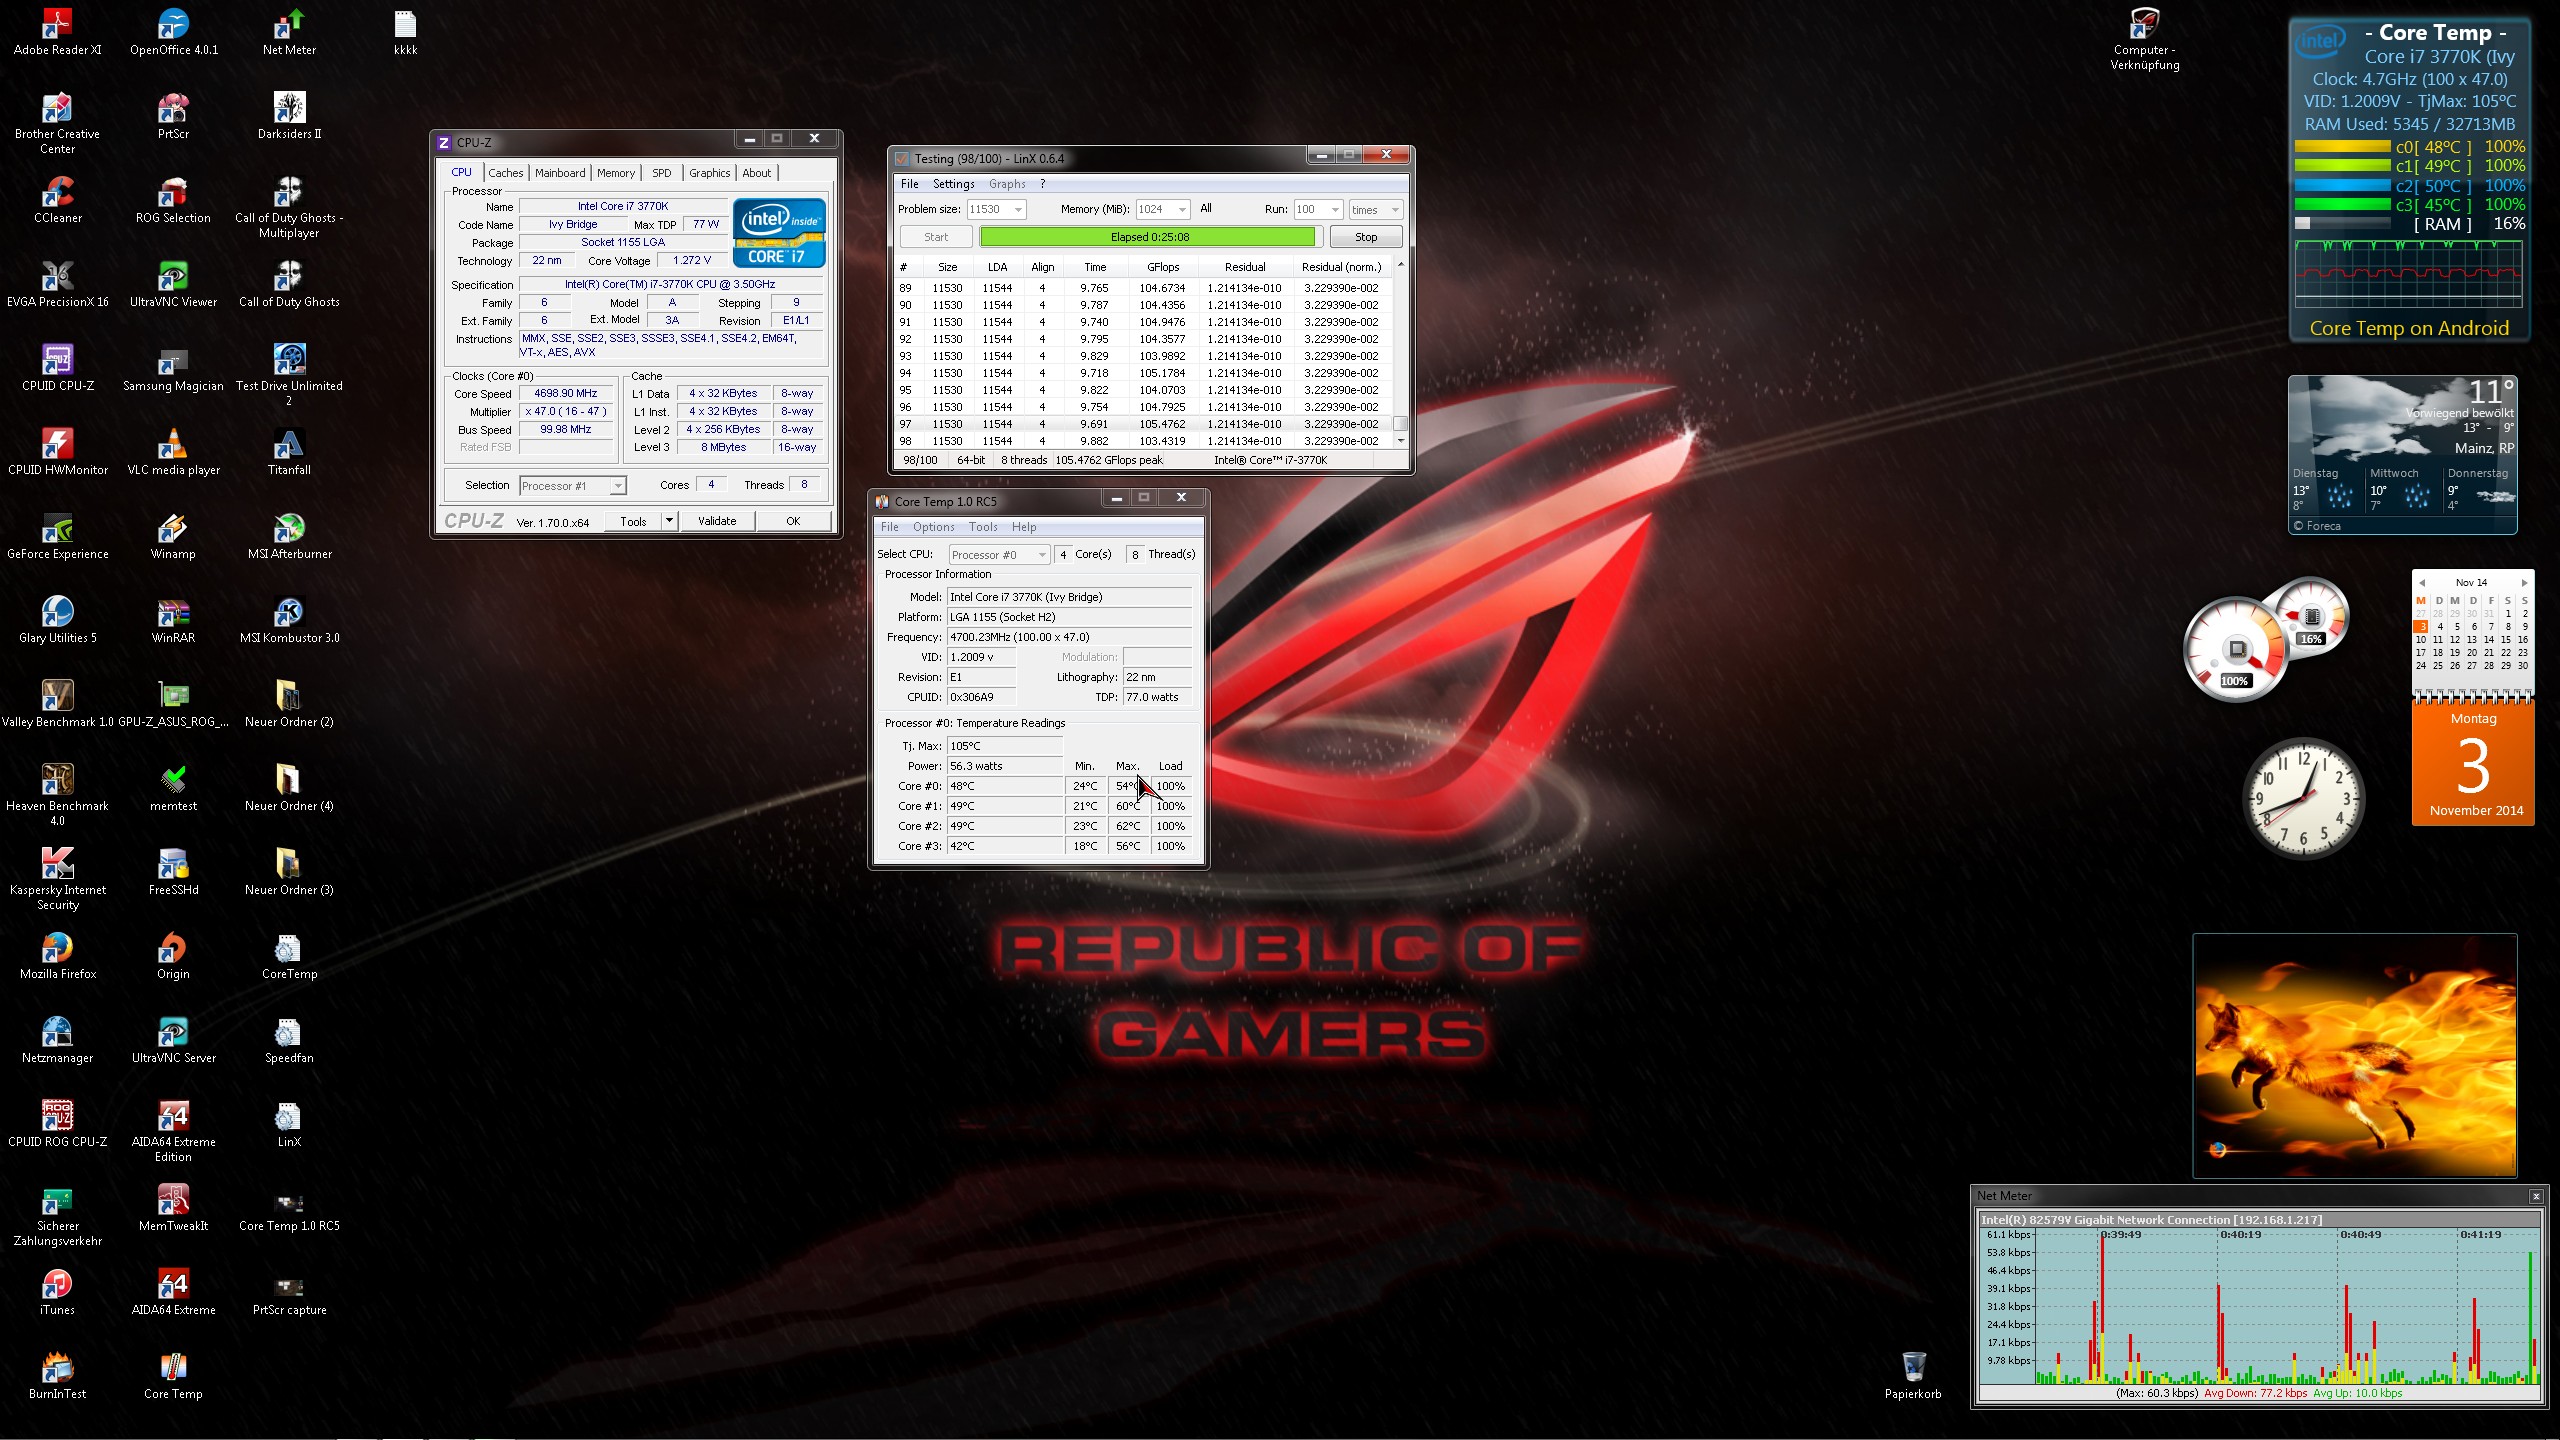Click the Foreca link in weather gadget

click(2317, 525)
